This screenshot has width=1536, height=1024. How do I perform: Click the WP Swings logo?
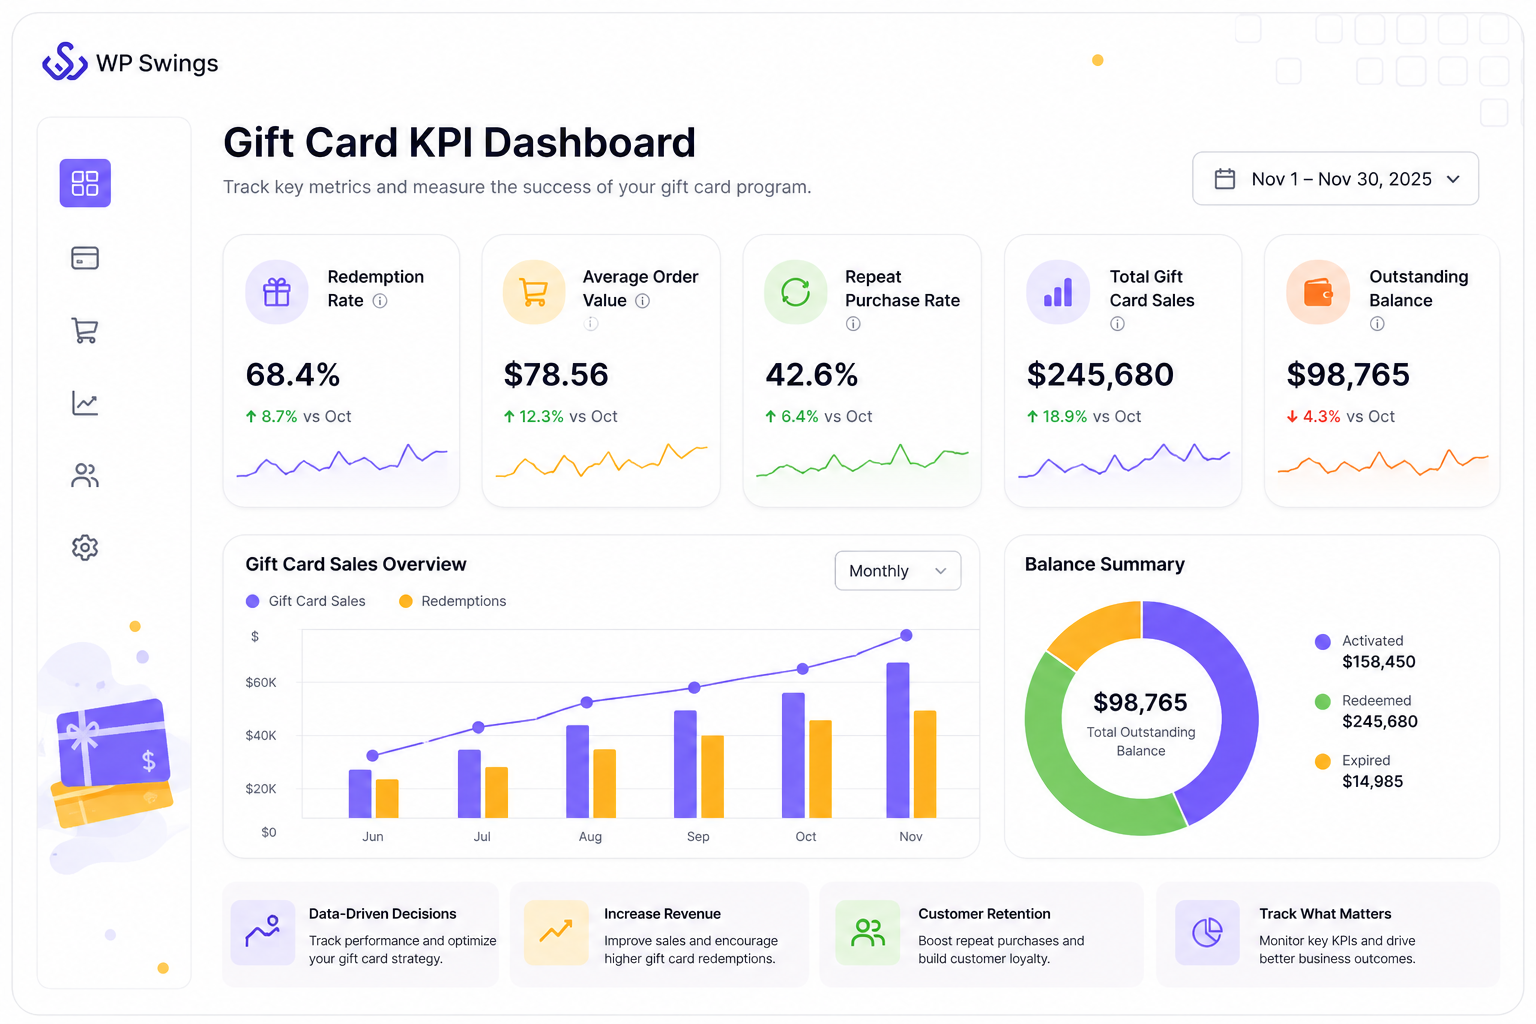coord(130,62)
